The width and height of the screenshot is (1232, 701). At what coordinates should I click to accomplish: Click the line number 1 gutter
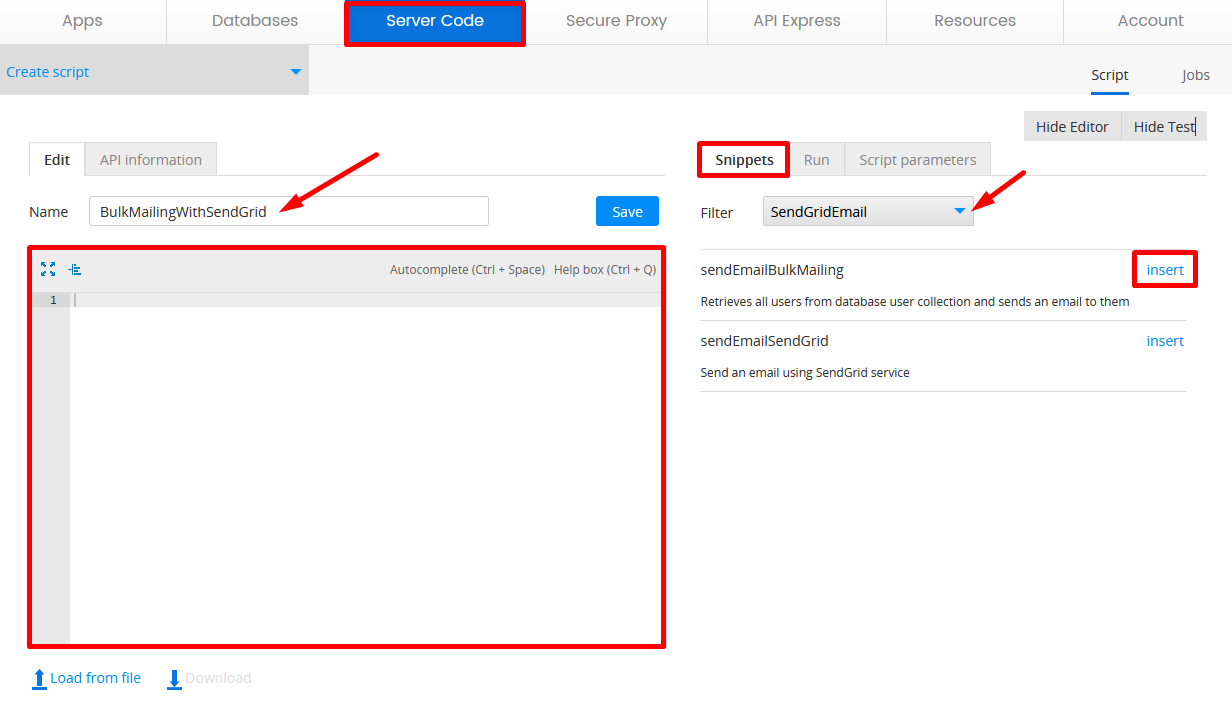pyautogui.click(x=51, y=300)
